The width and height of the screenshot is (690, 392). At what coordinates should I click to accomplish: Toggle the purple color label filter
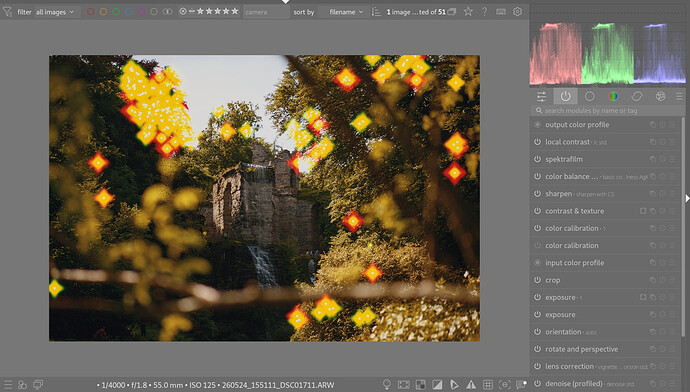(x=141, y=12)
